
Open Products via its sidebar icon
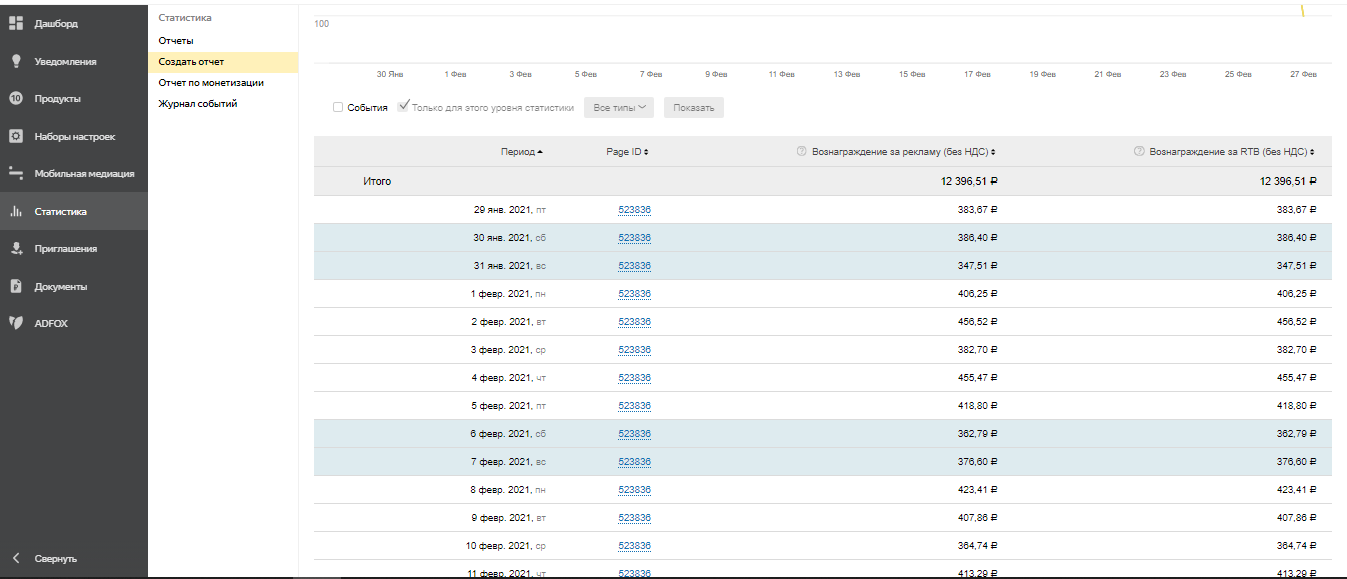[x=16, y=98]
